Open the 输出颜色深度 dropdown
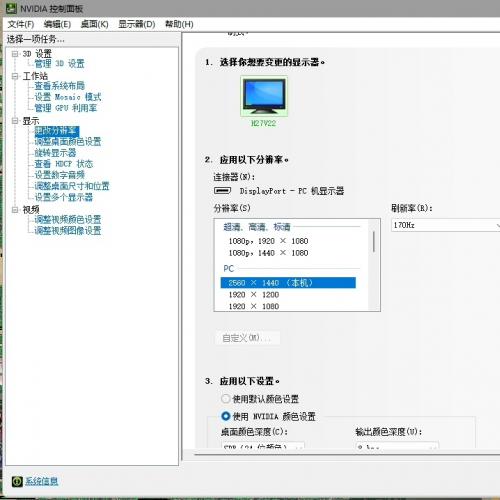 [x=397, y=446]
